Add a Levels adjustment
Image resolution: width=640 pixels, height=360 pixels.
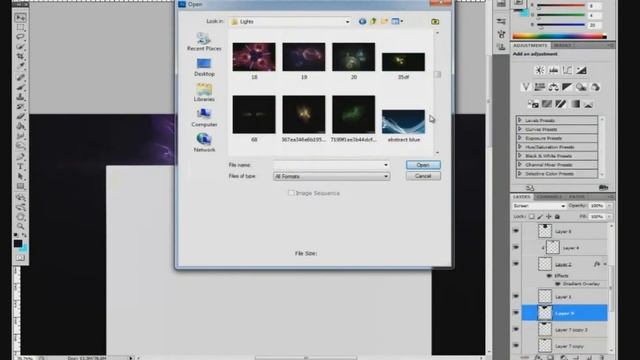(553, 70)
